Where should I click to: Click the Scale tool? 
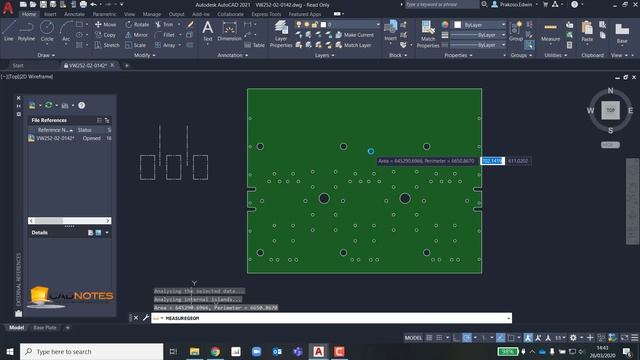tap(136, 45)
